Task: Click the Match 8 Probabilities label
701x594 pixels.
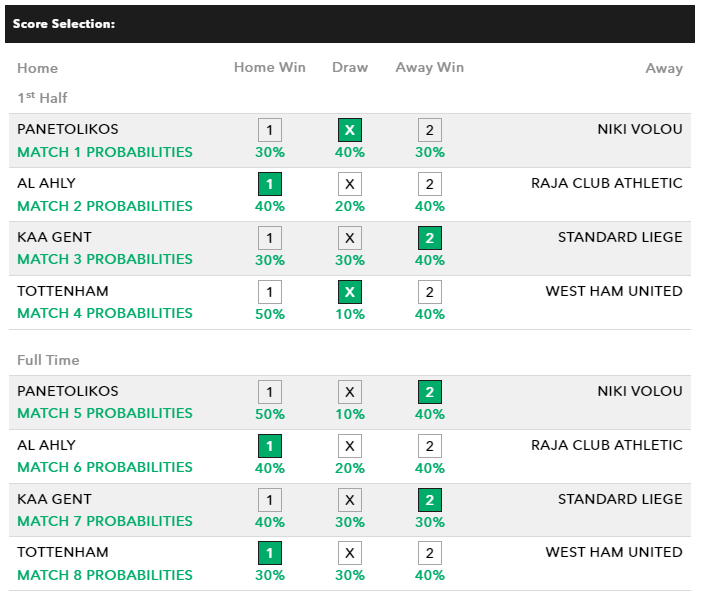Action: tap(105, 575)
